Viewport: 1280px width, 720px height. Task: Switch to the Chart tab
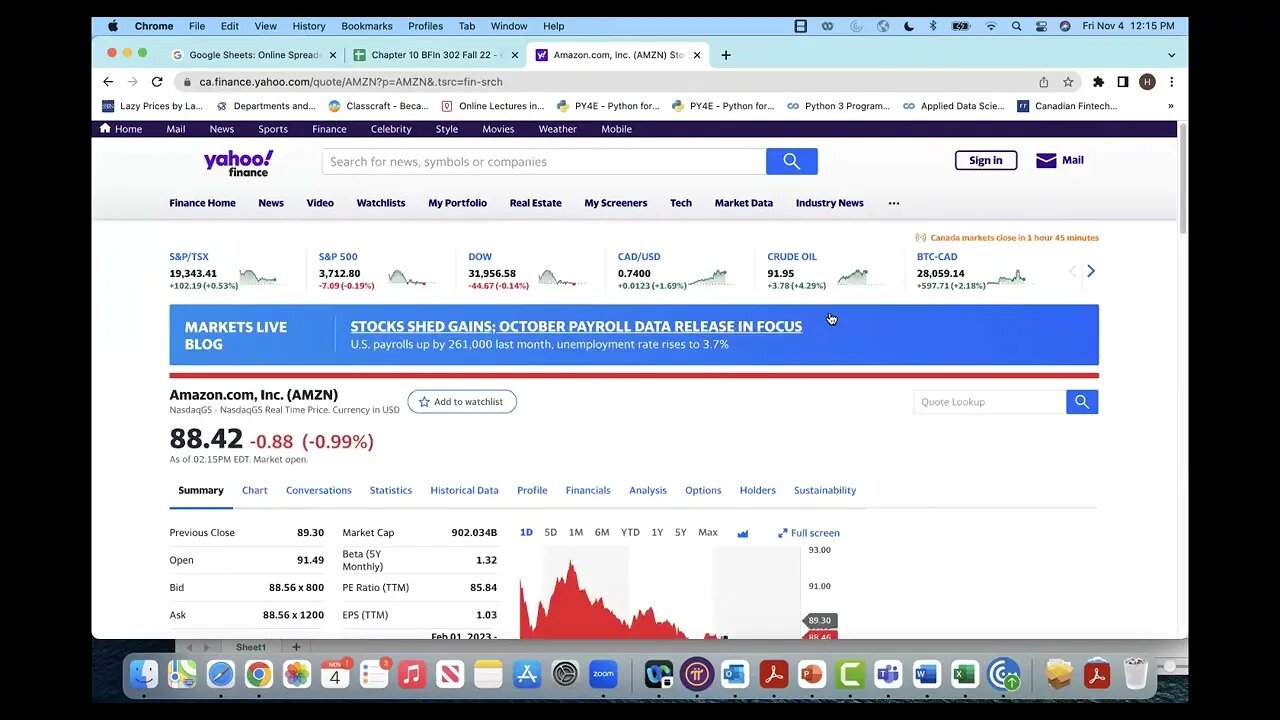pyautogui.click(x=255, y=491)
